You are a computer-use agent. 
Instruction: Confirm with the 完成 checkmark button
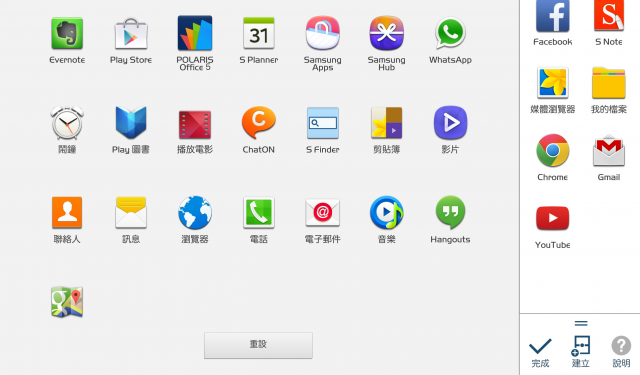tap(540, 352)
